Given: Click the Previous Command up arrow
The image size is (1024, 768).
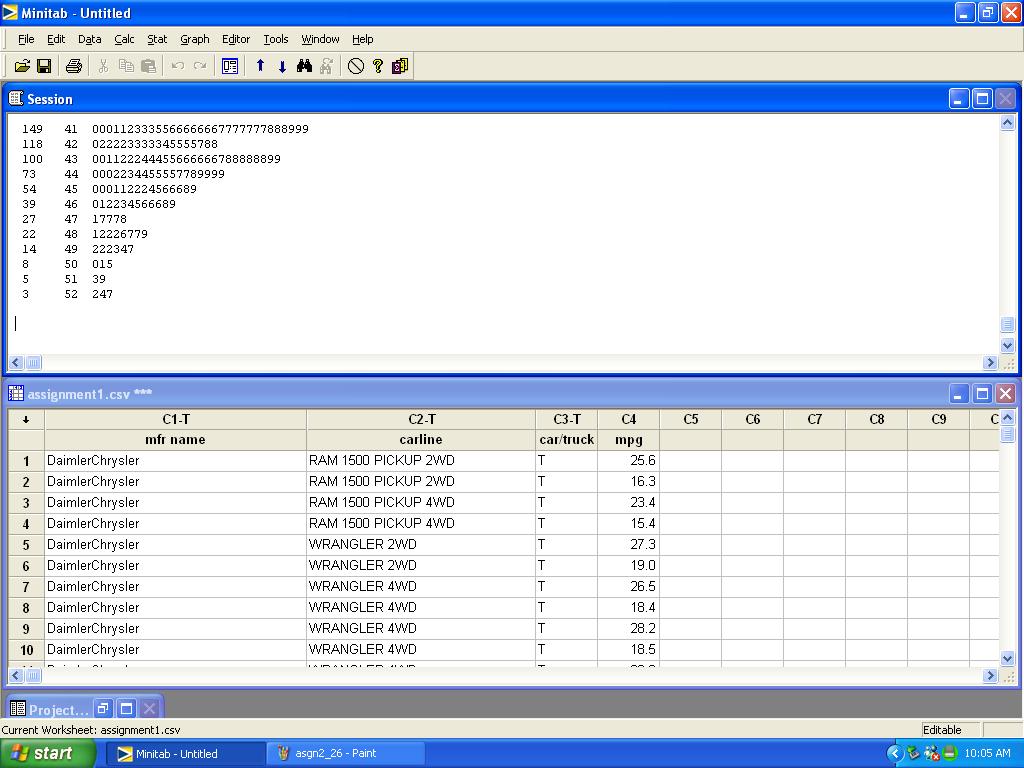Looking at the screenshot, I should 260,66.
